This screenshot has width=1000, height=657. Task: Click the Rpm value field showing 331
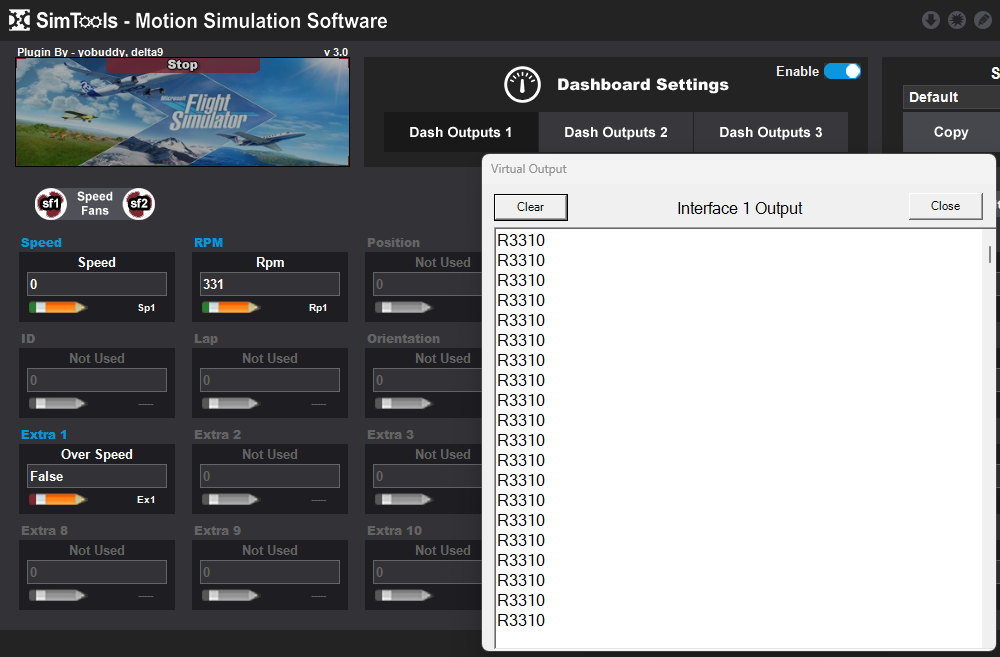pyautogui.click(x=270, y=284)
